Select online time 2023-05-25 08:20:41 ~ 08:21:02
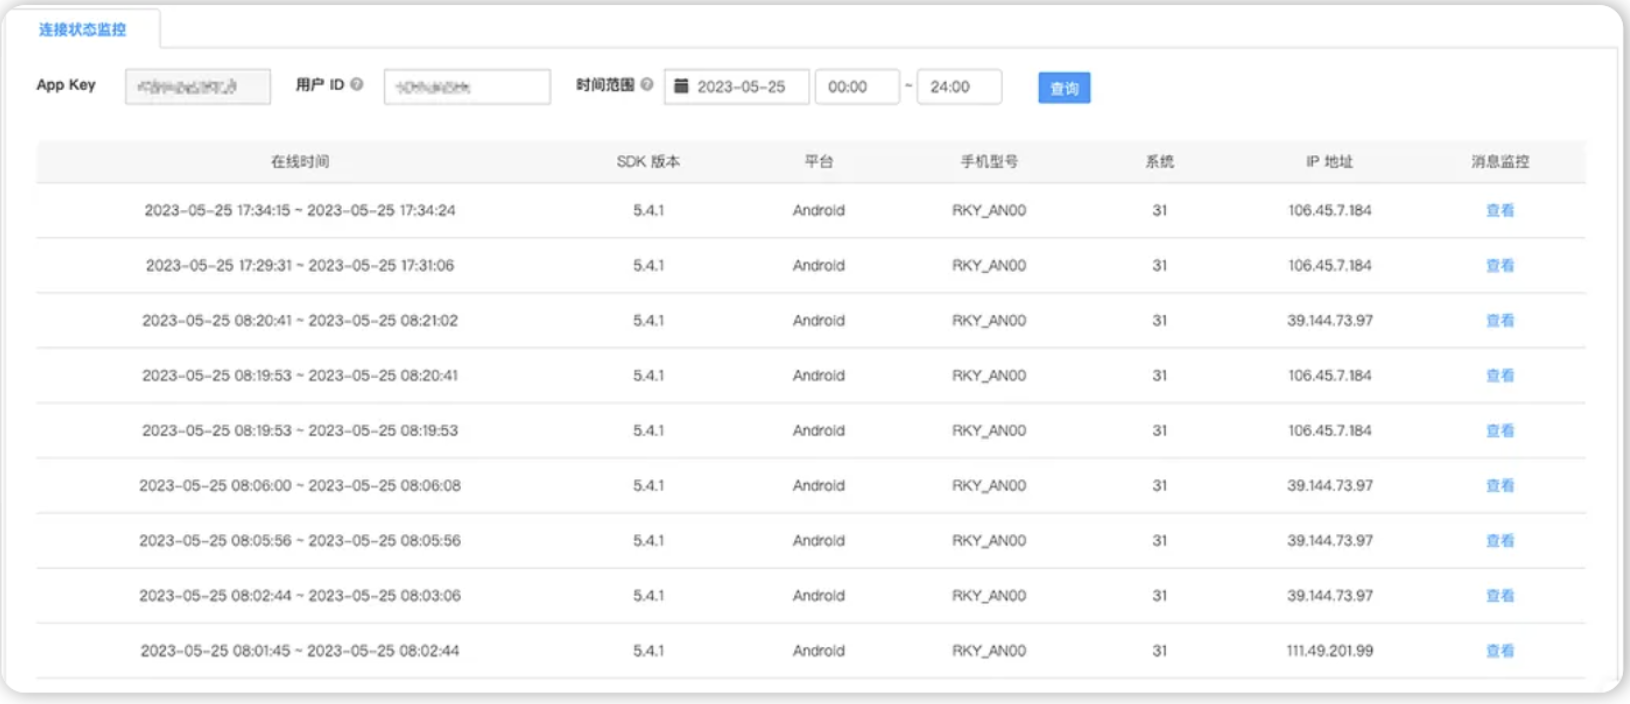 pyautogui.click(x=300, y=320)
